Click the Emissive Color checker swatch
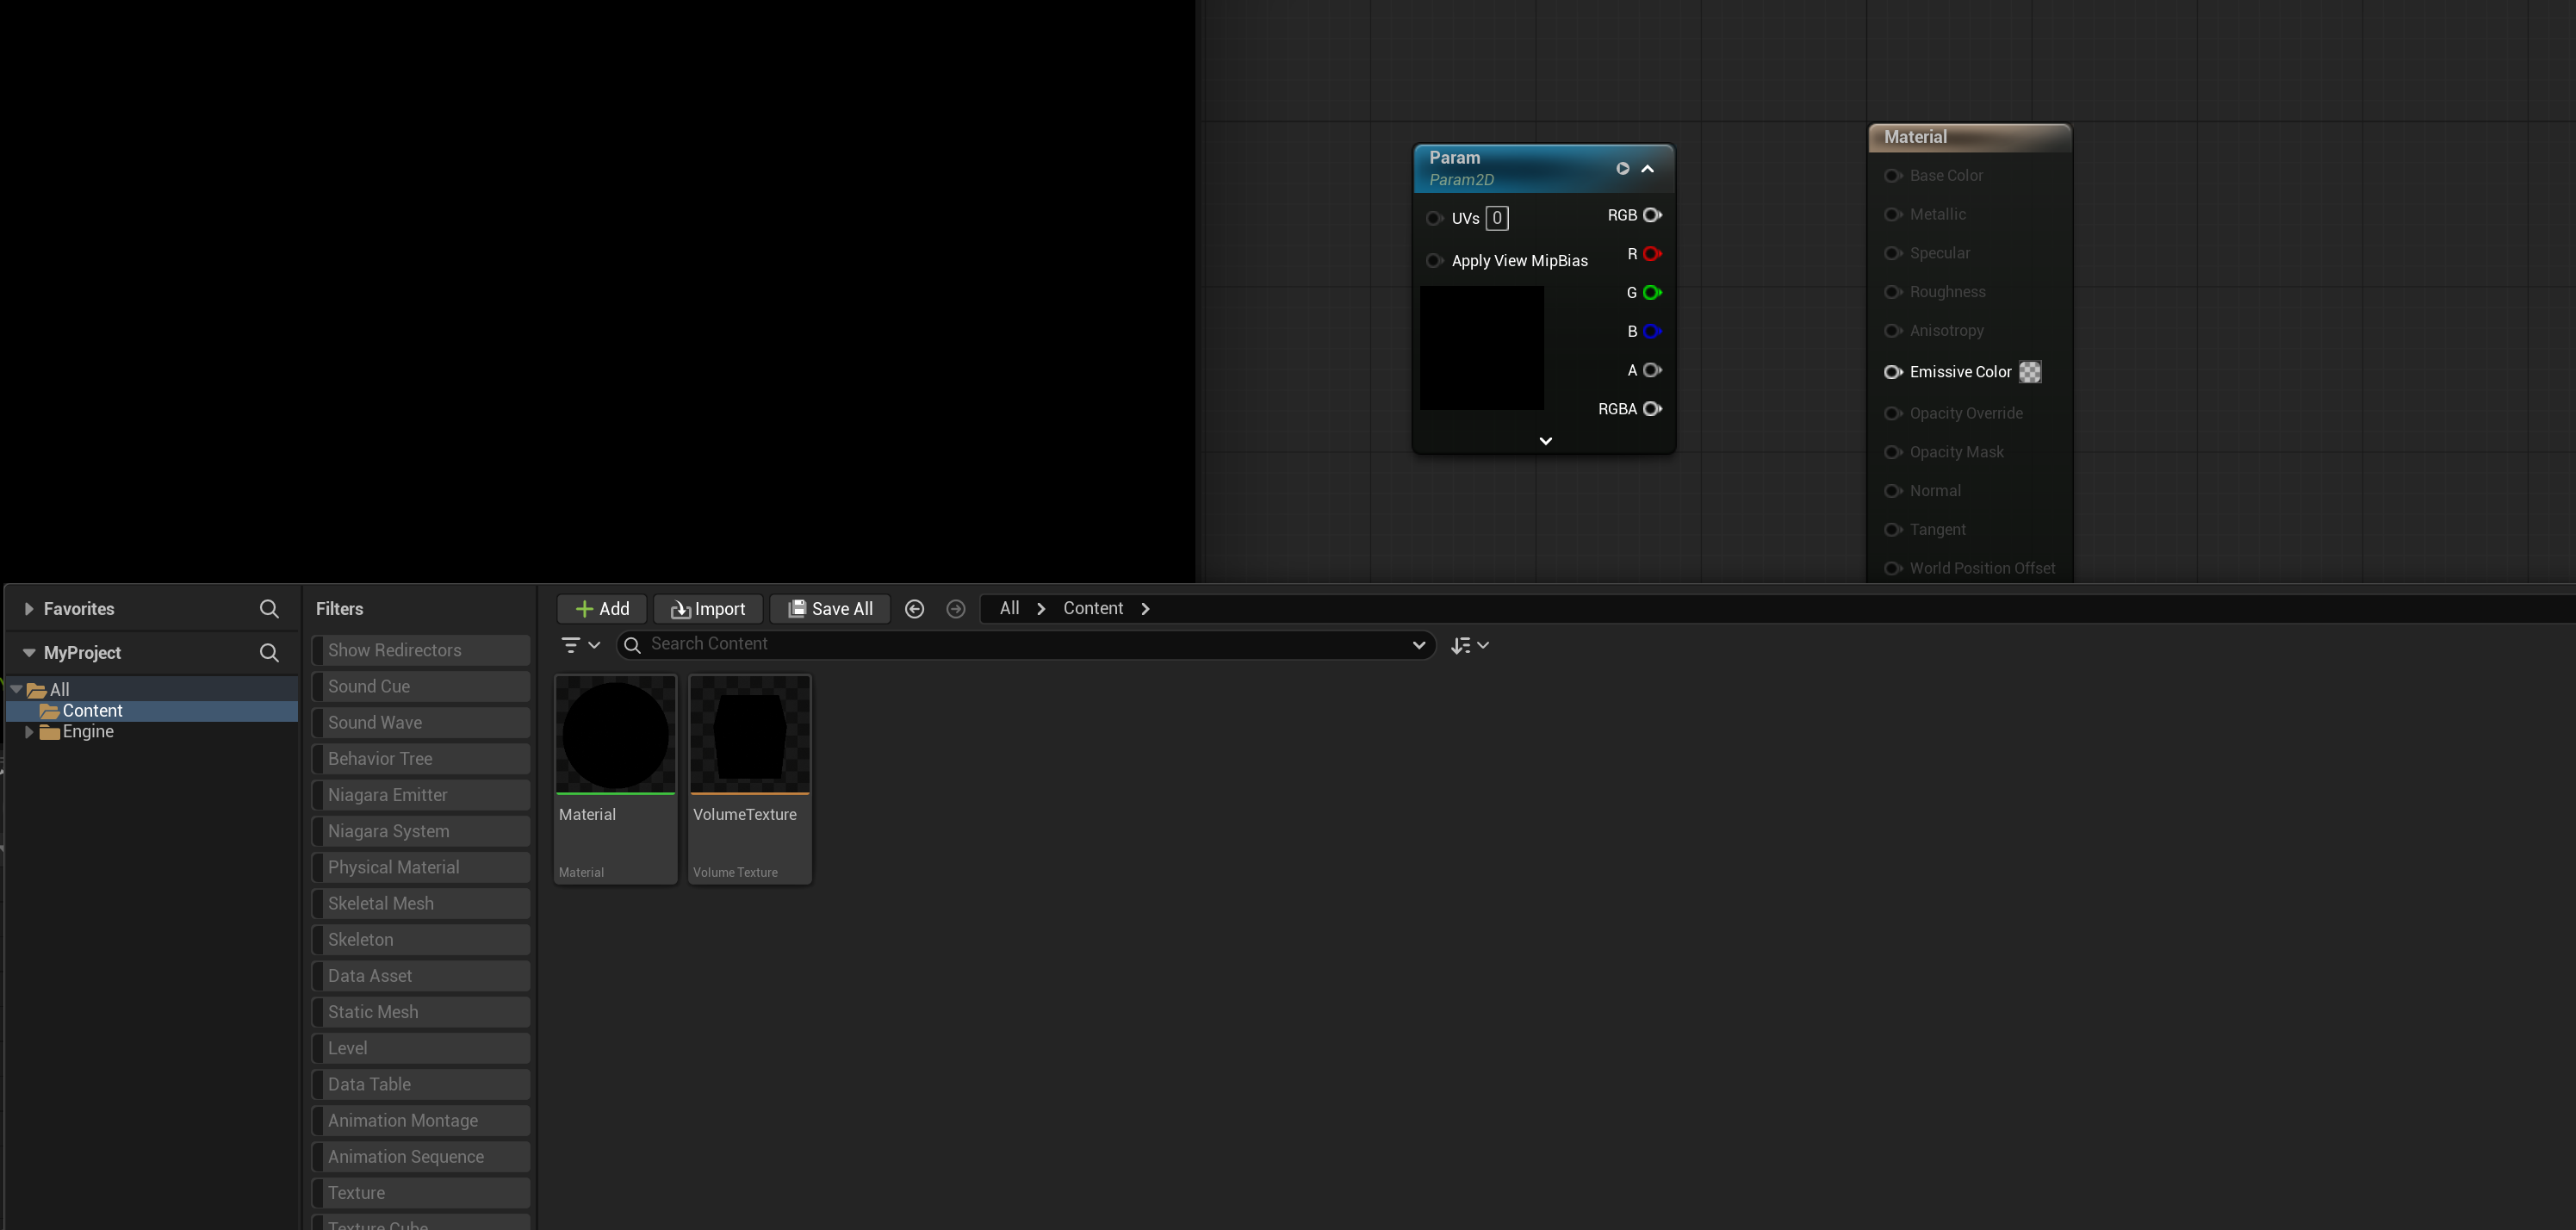This screenshot has height=1230, width=2576. pos(2030,372)
